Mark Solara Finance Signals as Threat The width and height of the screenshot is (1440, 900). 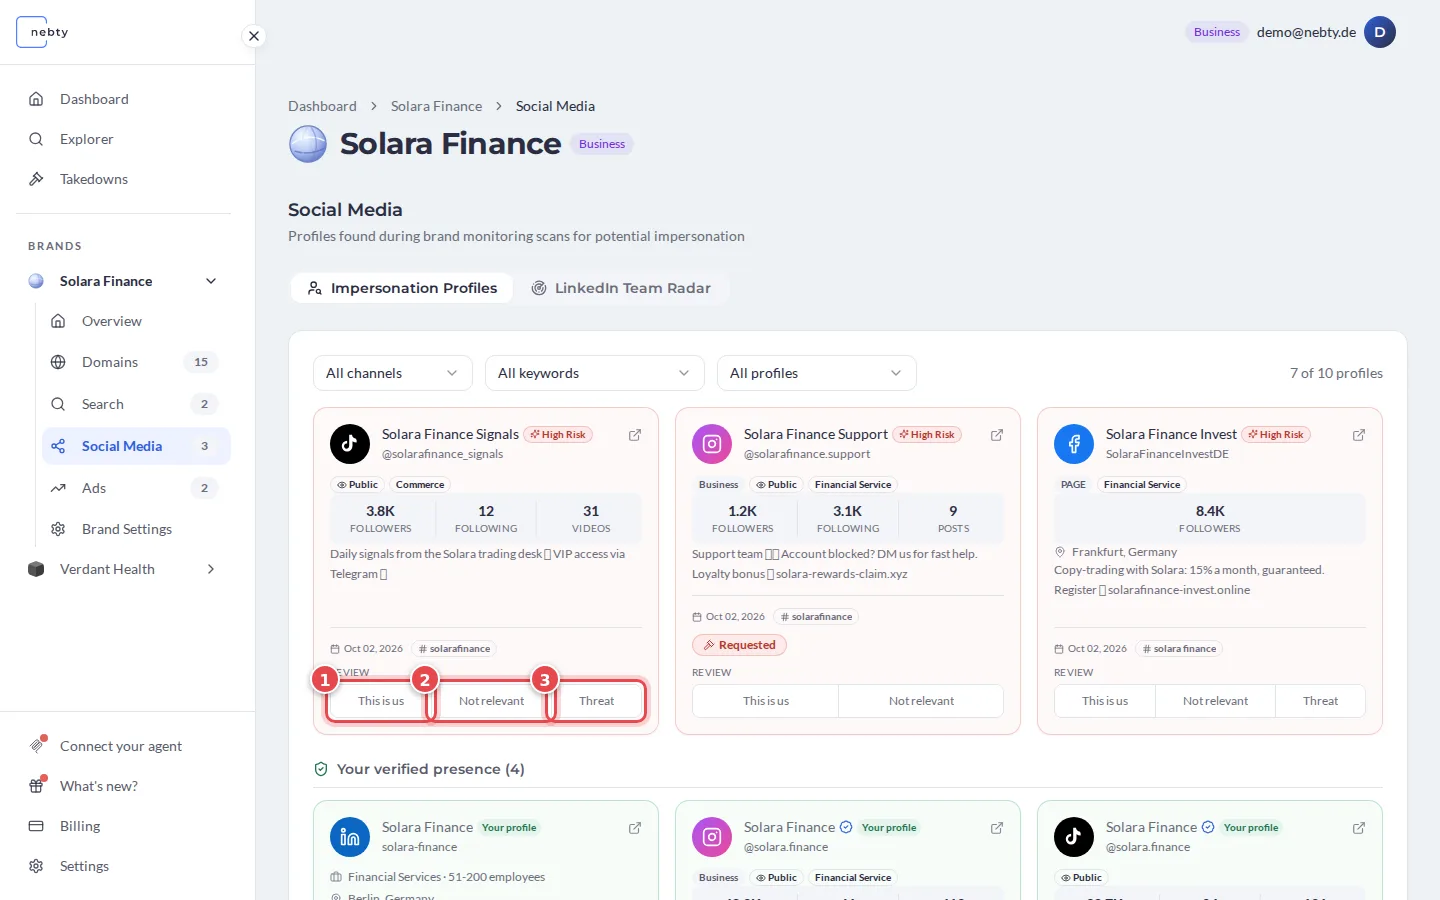point(597,701)
